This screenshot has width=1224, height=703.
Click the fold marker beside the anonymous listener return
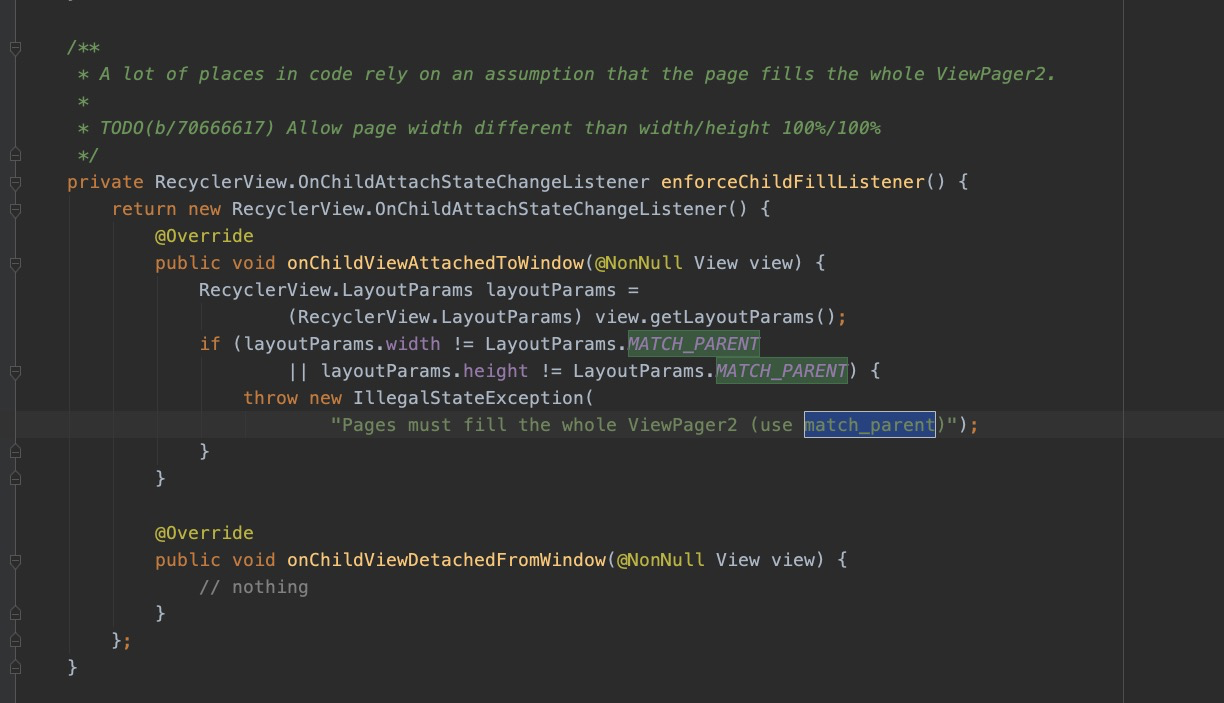(x=14, y=209)
